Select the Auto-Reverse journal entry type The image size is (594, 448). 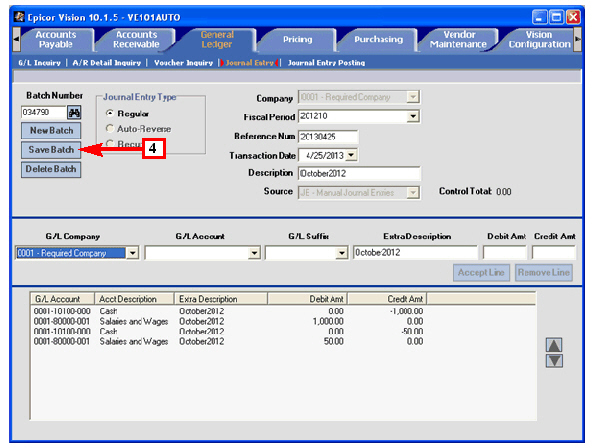pyautogui.click(x=110, y=128)
